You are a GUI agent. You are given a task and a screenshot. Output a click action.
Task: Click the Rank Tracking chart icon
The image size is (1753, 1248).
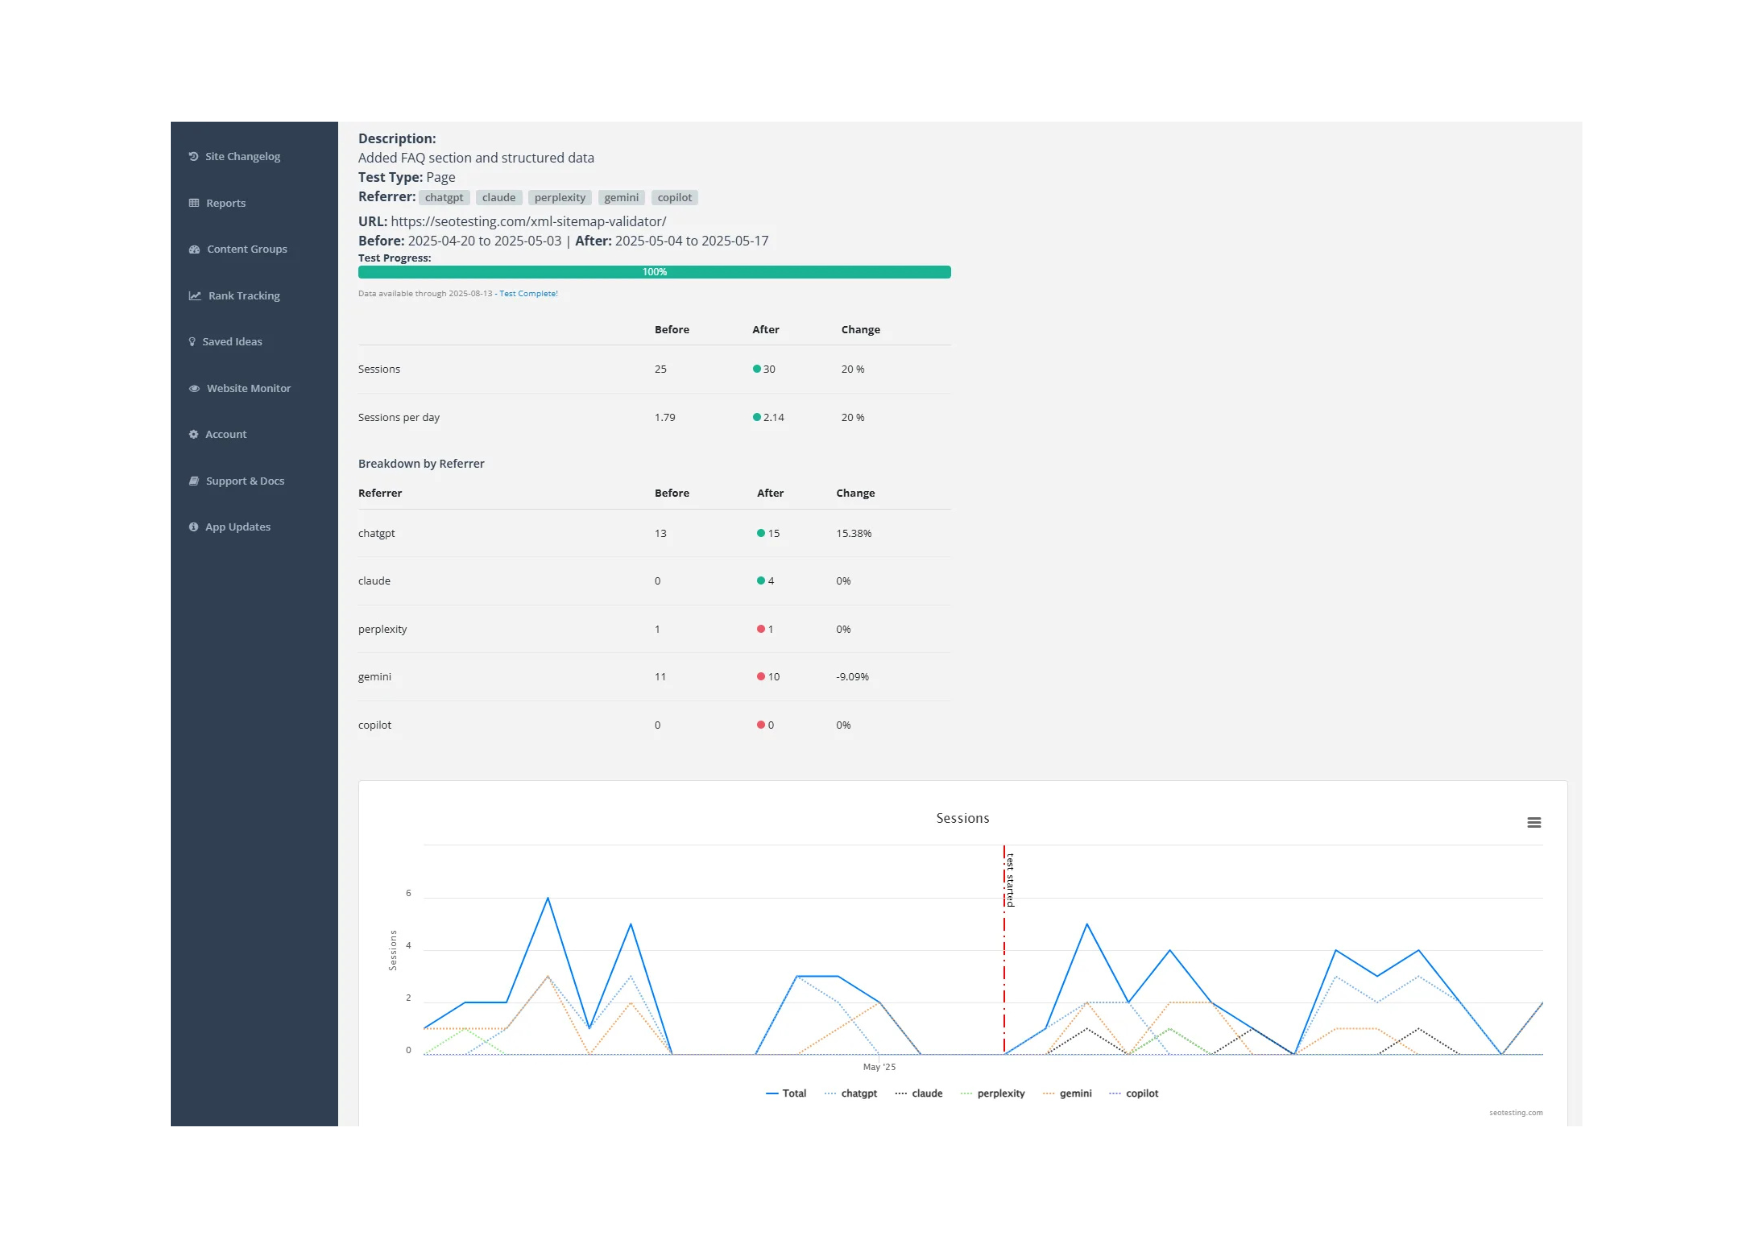pos(195,296)
